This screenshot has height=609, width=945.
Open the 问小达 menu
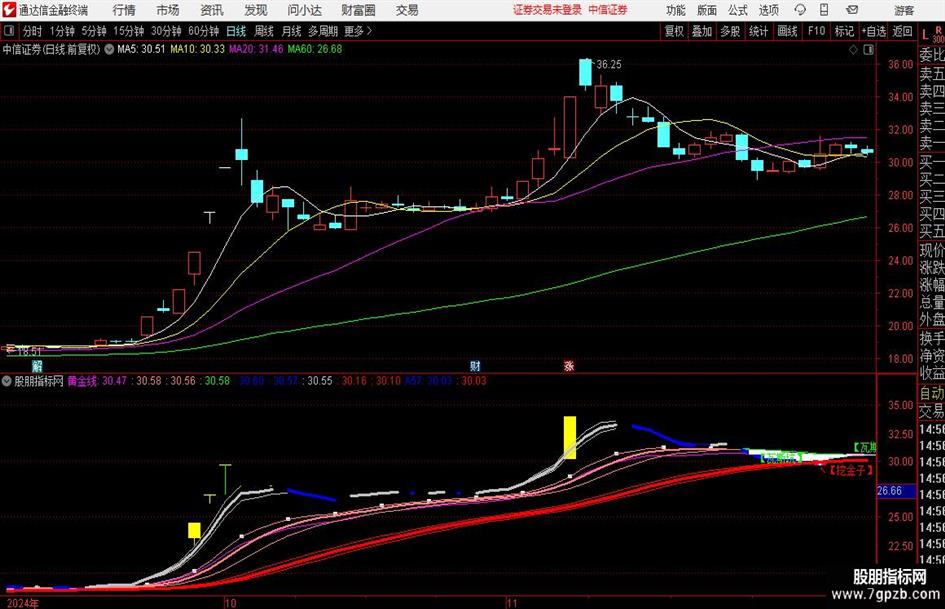pyautogui.click(x=304, y=10)
